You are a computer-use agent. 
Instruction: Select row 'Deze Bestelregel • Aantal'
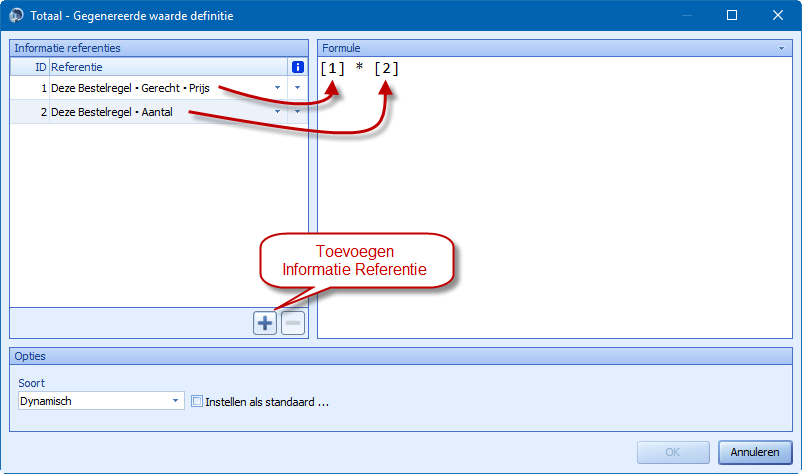pyautogui.click(x=159, y=112)
